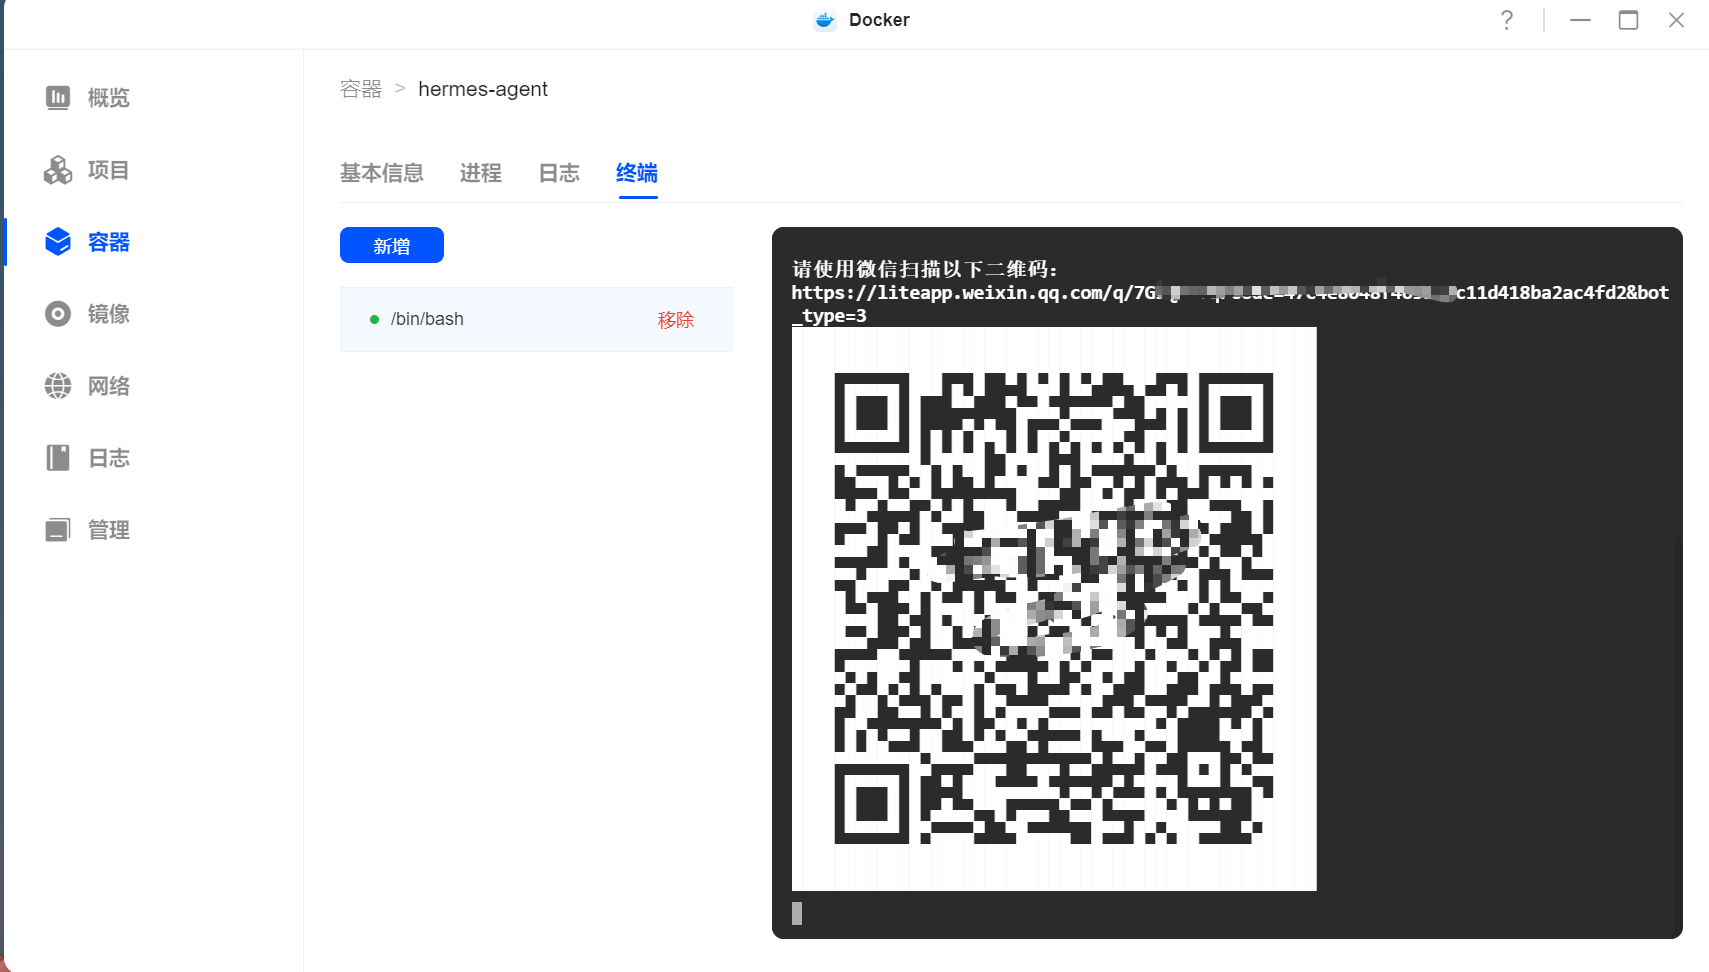
Task: Click the terminal cursor line at bottom
Action: click(797, 913)
